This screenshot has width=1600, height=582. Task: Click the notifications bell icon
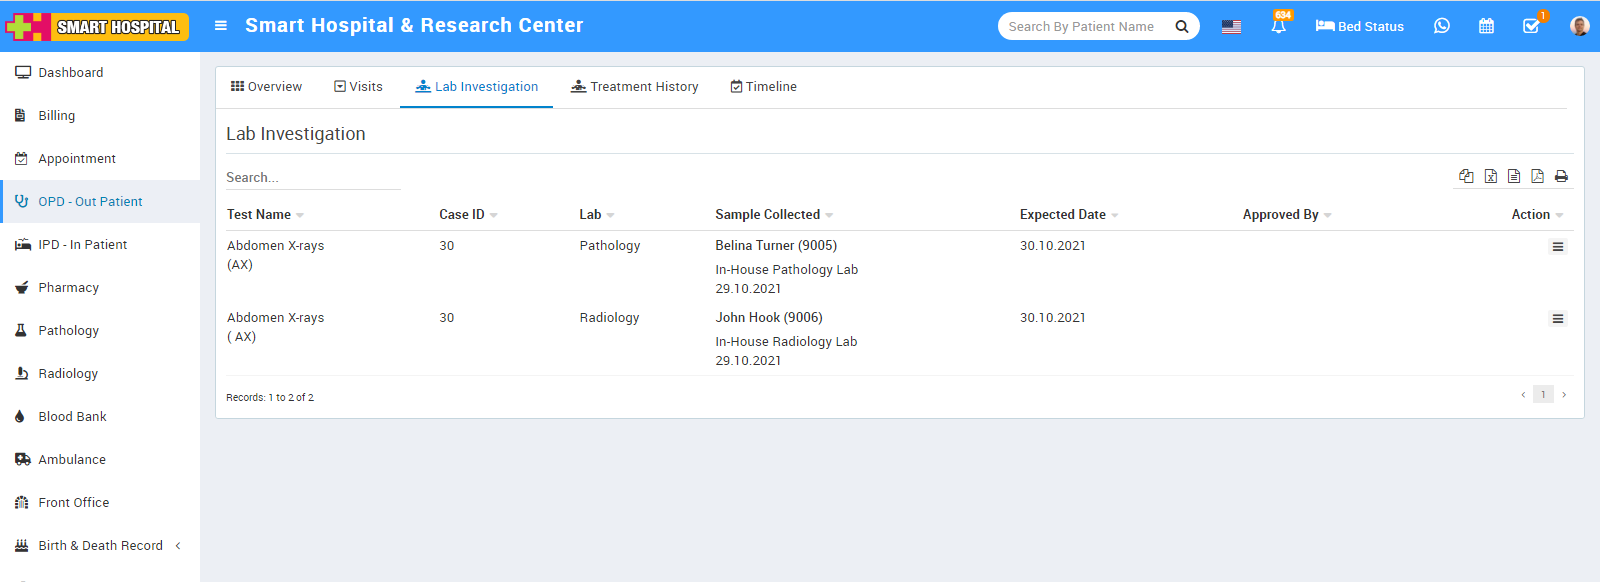click(1278, 27)
